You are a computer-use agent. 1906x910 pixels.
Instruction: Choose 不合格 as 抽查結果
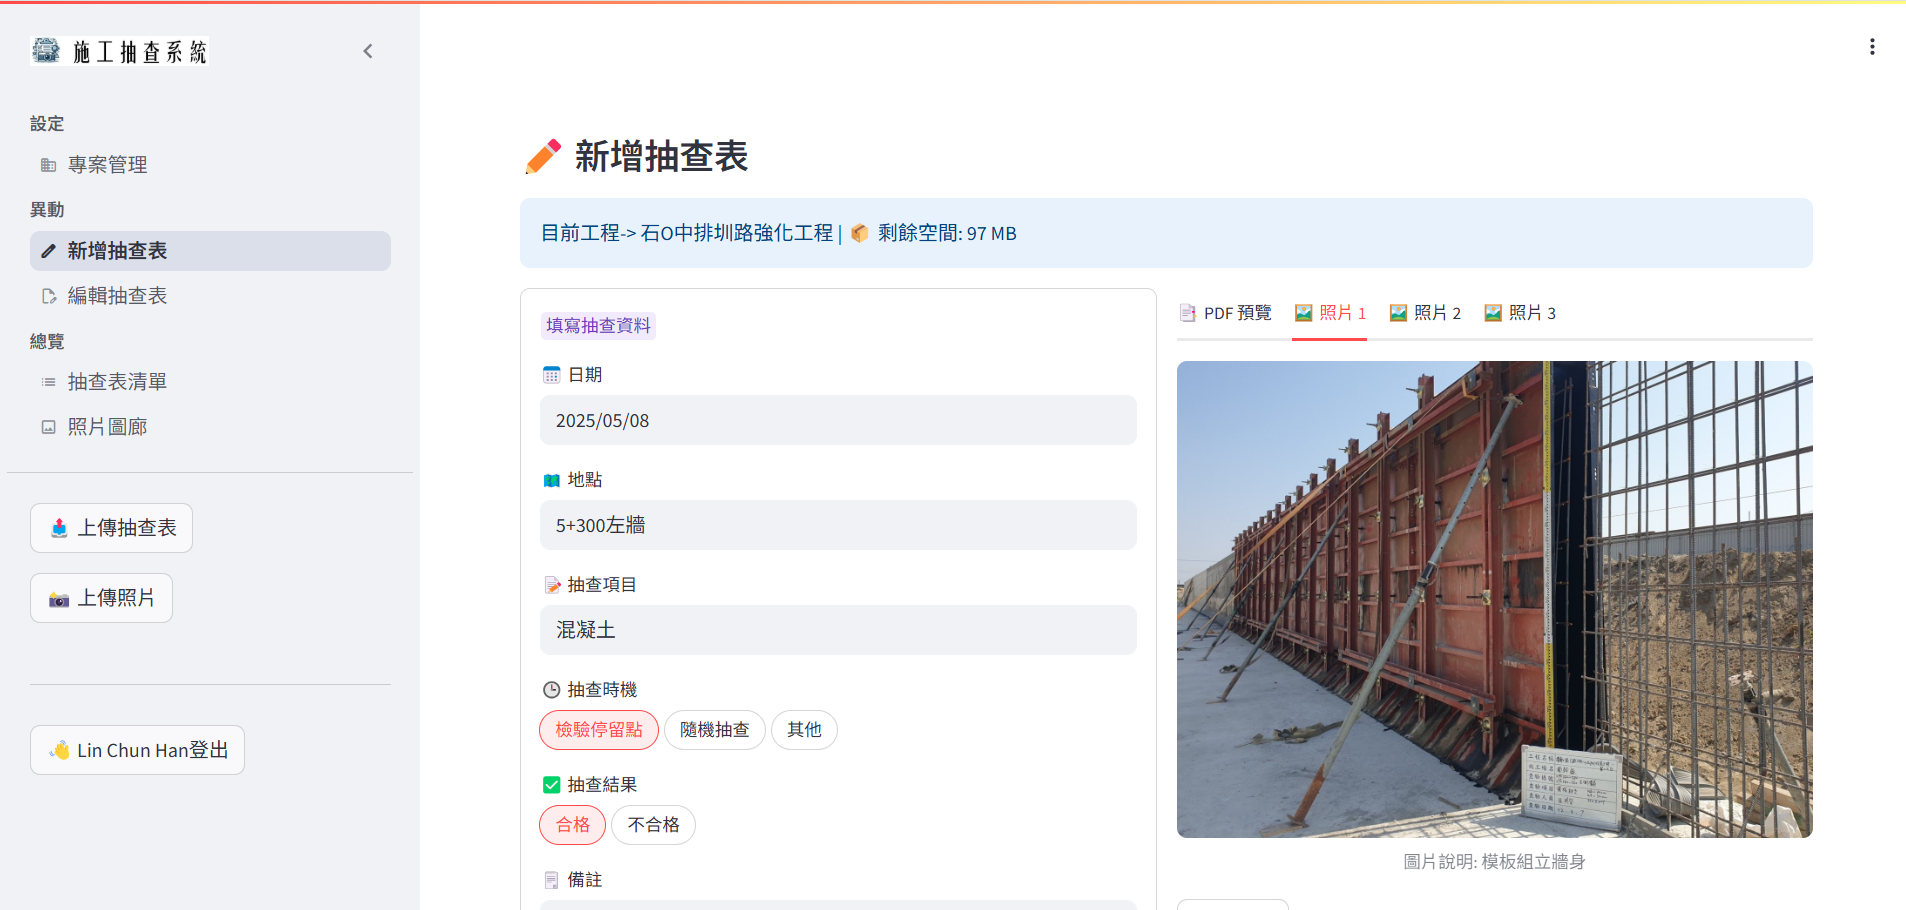[653, 825]
